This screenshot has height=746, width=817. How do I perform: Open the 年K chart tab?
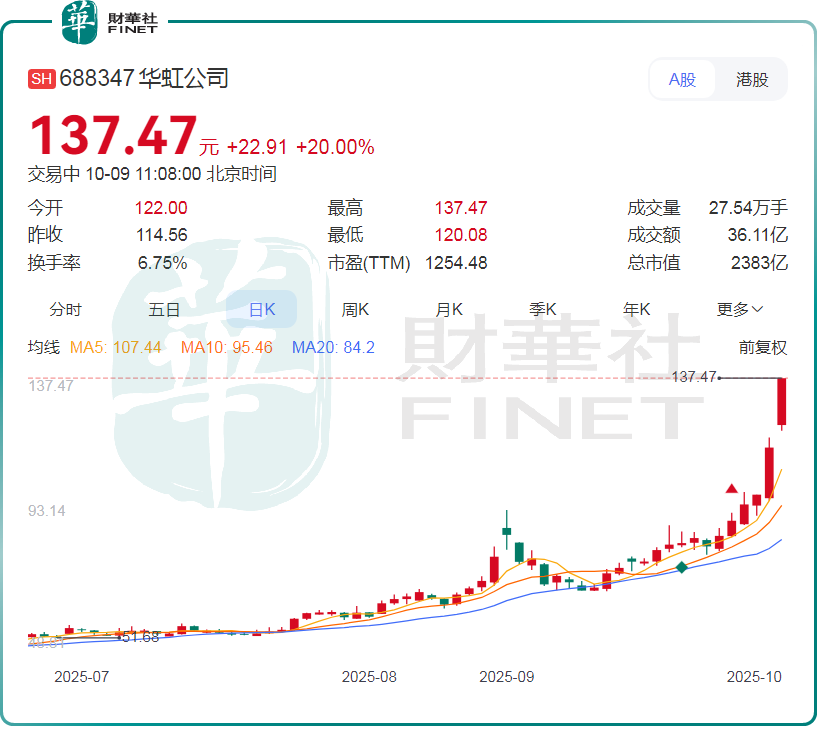[637, 310]
